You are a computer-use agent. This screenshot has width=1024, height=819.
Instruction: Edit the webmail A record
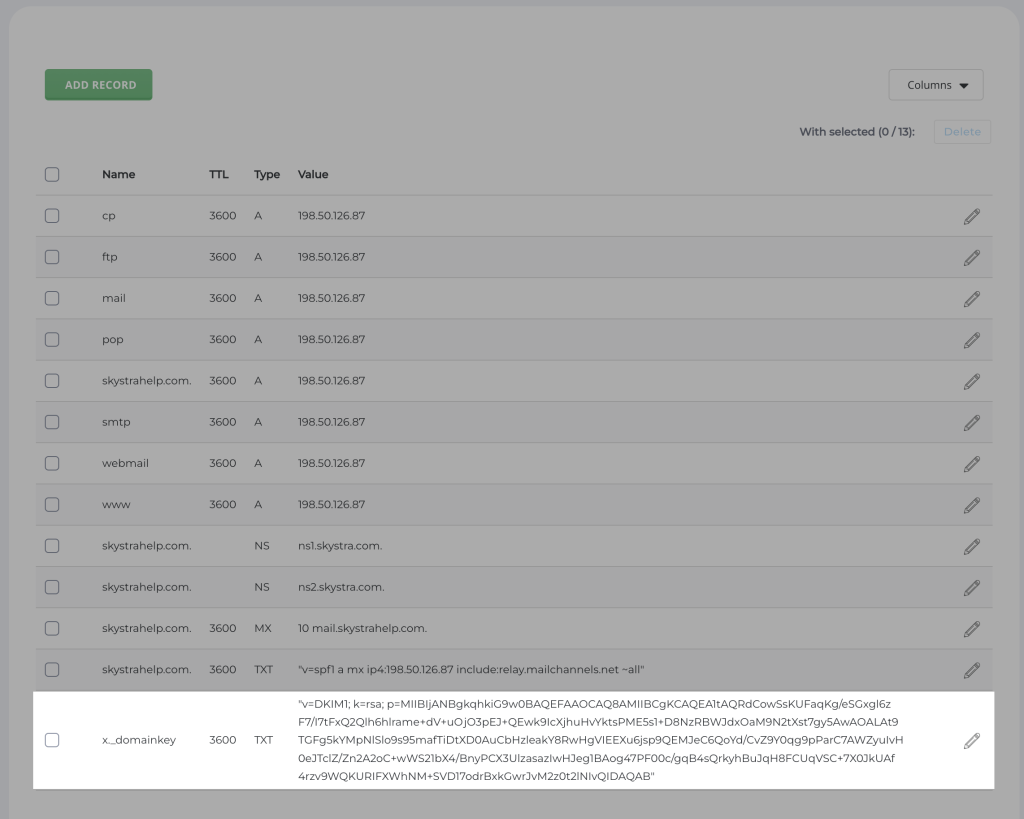tap(971, 464)
